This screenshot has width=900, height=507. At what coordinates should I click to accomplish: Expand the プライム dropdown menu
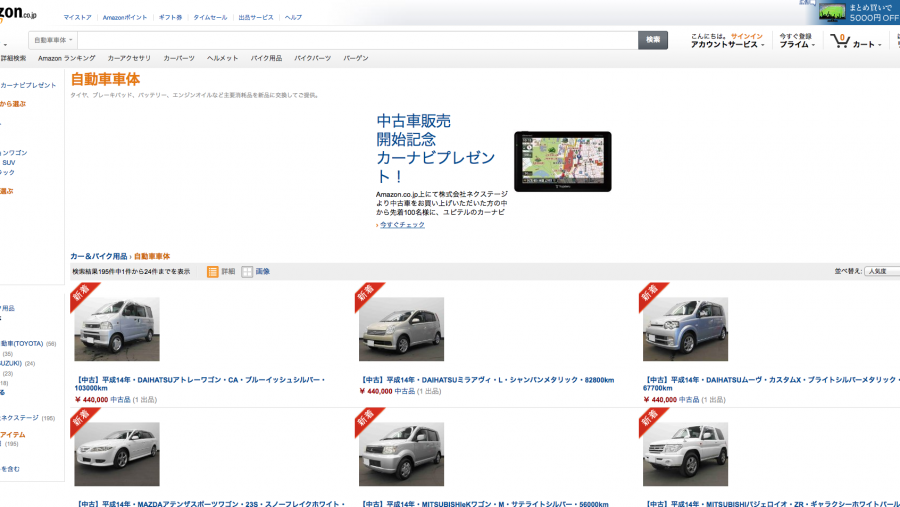click(797, 45)
